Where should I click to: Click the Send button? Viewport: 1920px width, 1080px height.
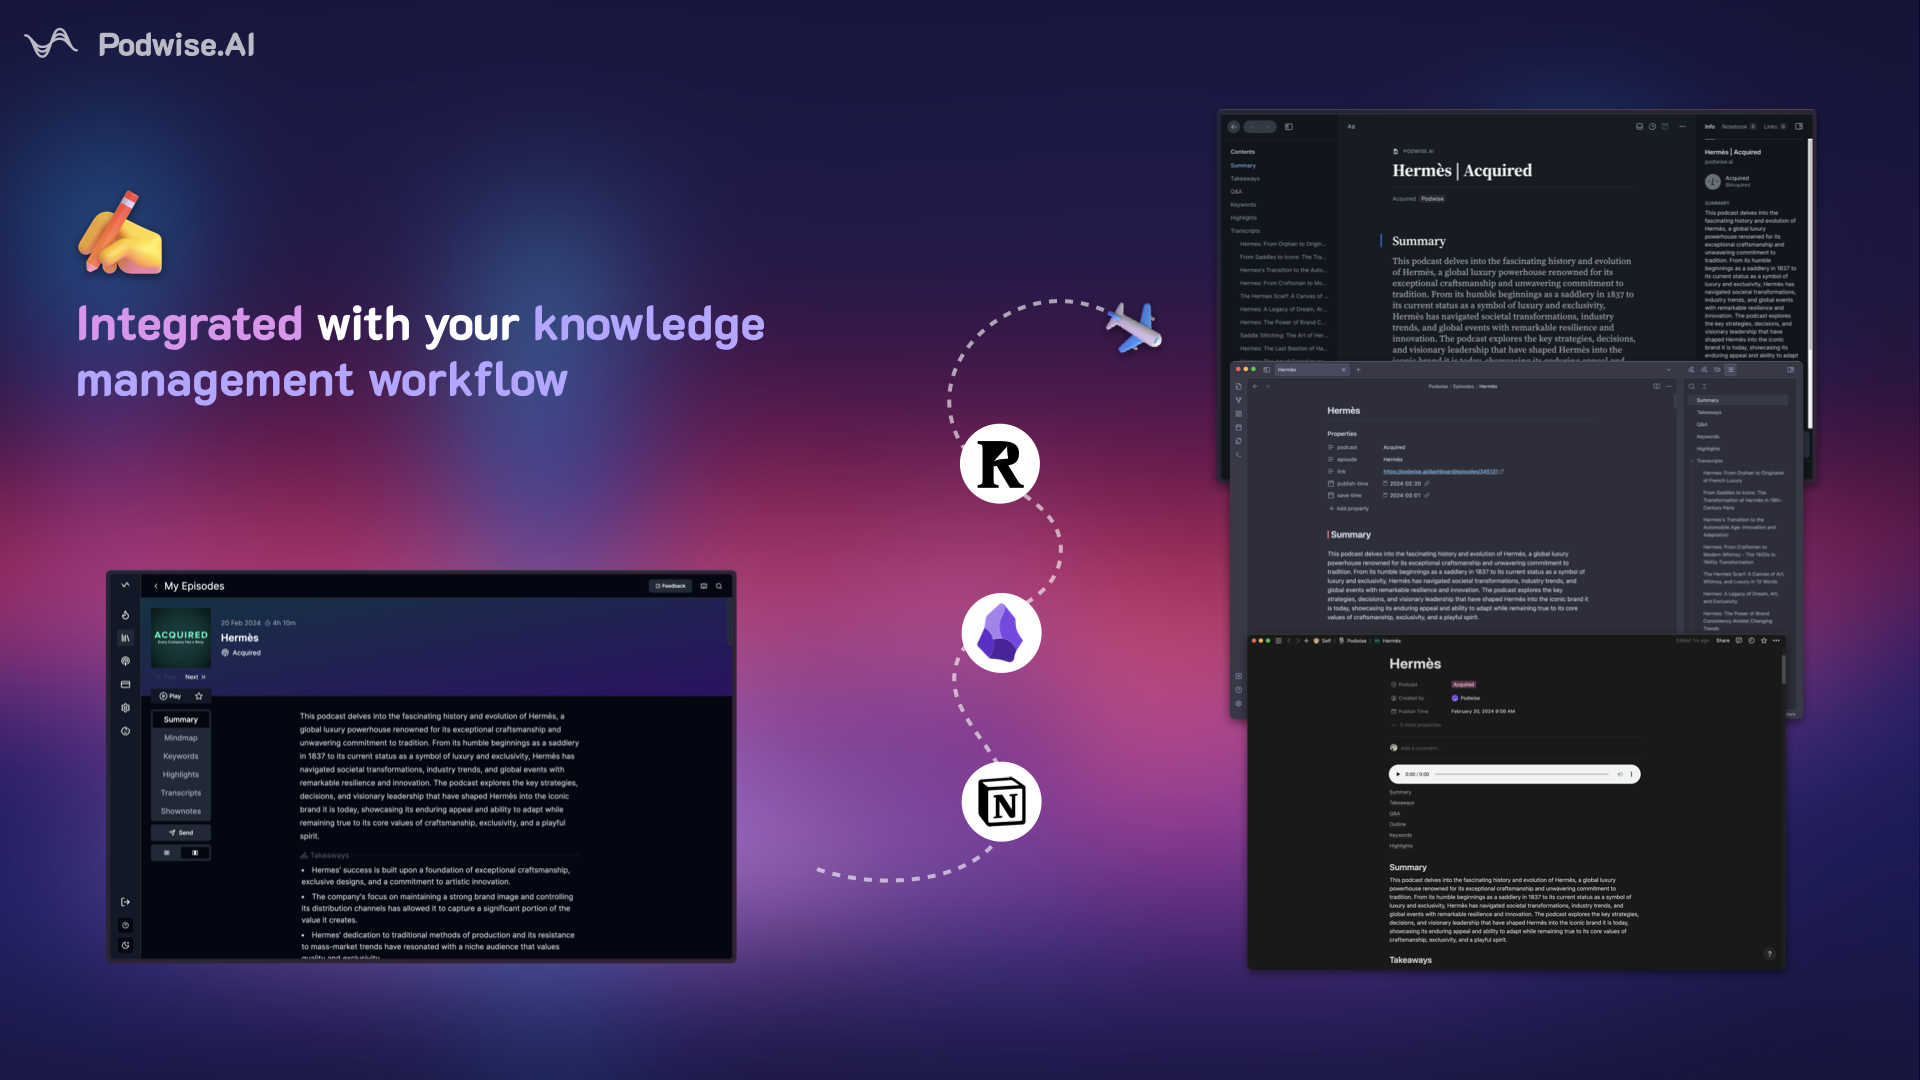tap(181, 832)
